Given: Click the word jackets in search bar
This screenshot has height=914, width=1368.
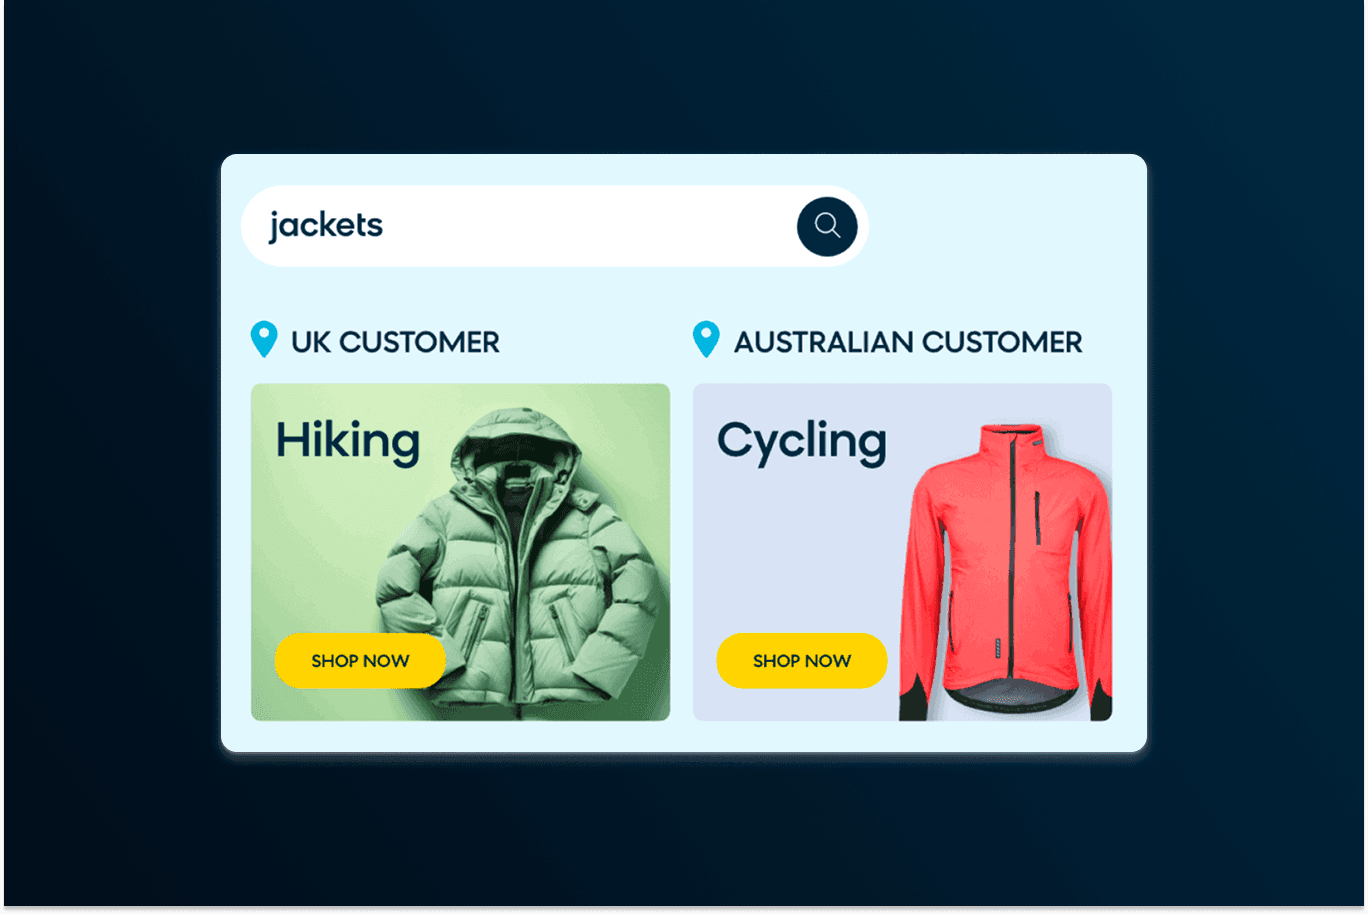Looking at the screenshot, I should point(326,226).
